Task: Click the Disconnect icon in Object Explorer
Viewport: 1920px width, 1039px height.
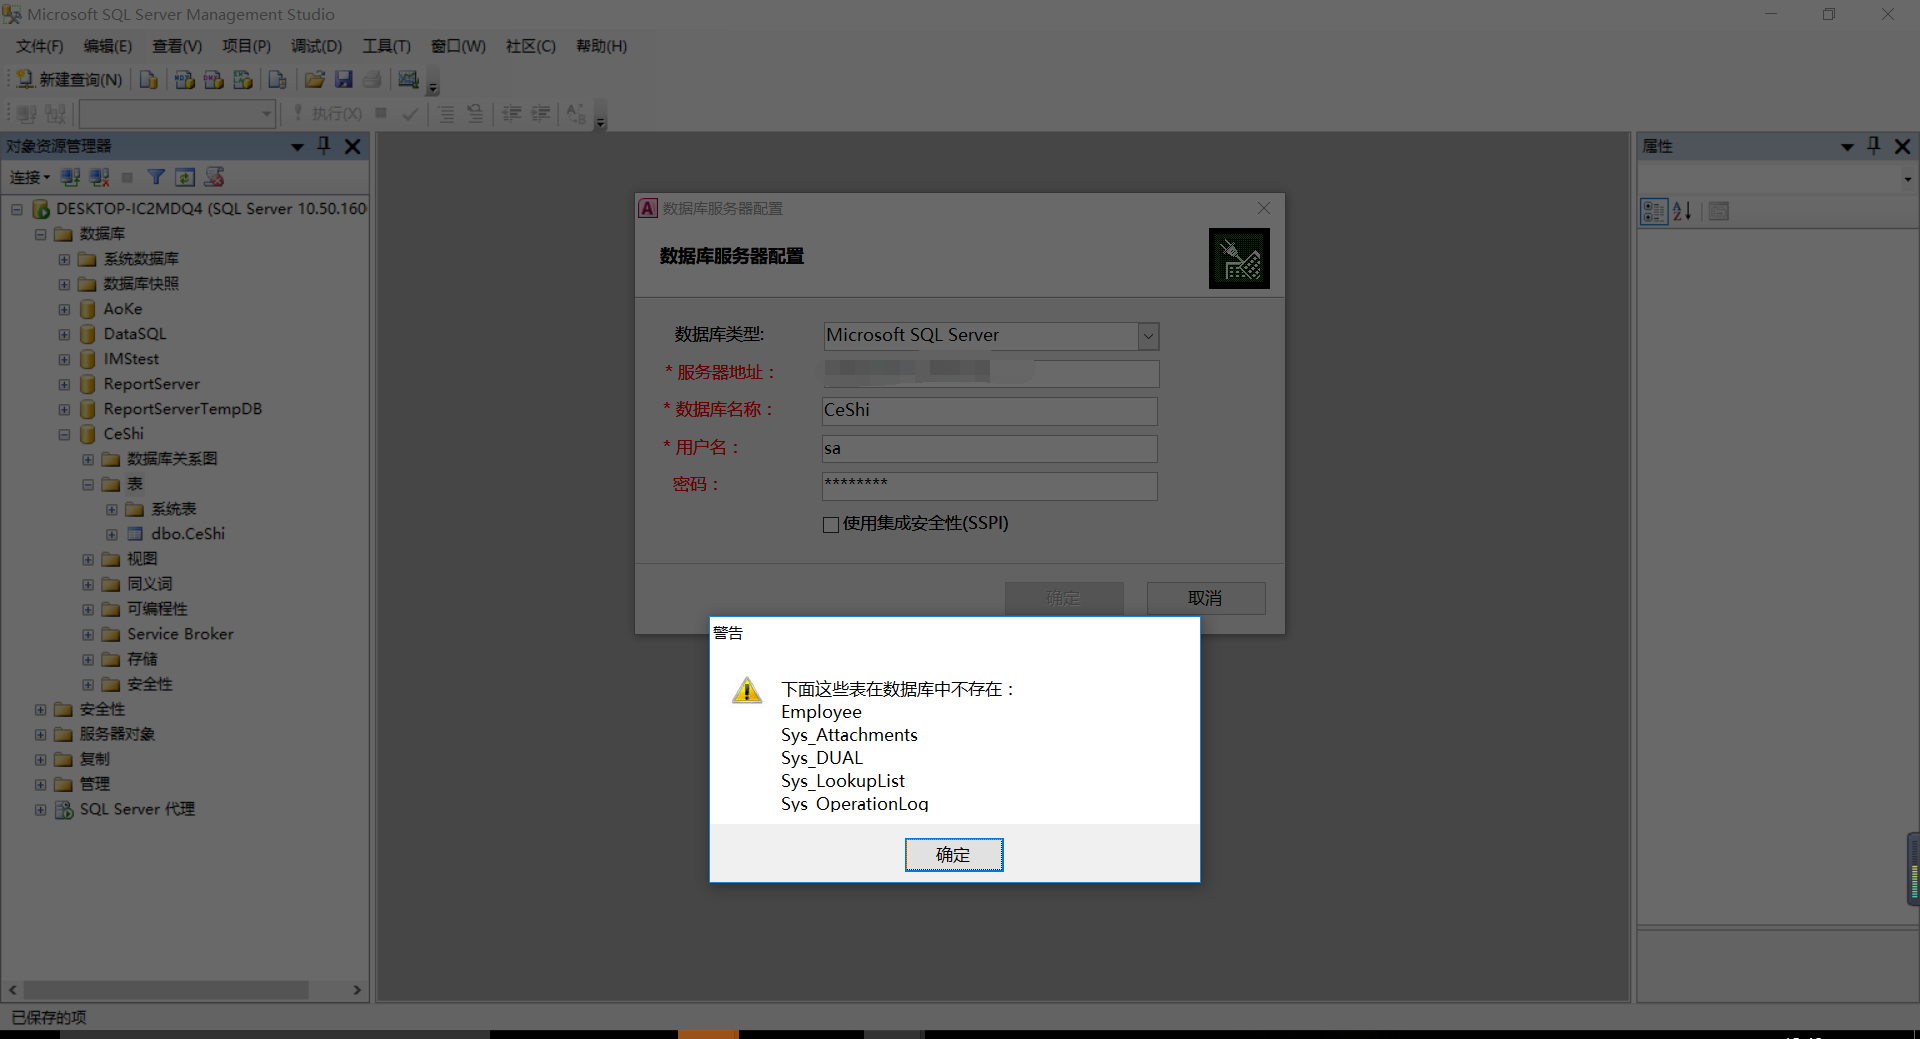Action: (x=99, y=177)
